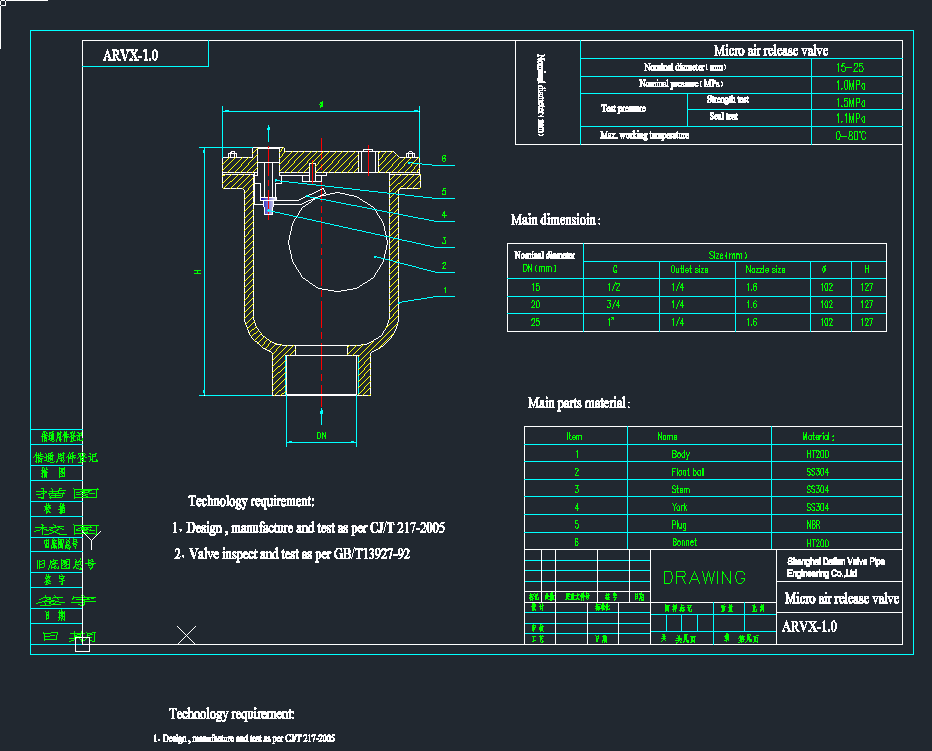Select callout number 1 on the valve section

pos(445,290)
